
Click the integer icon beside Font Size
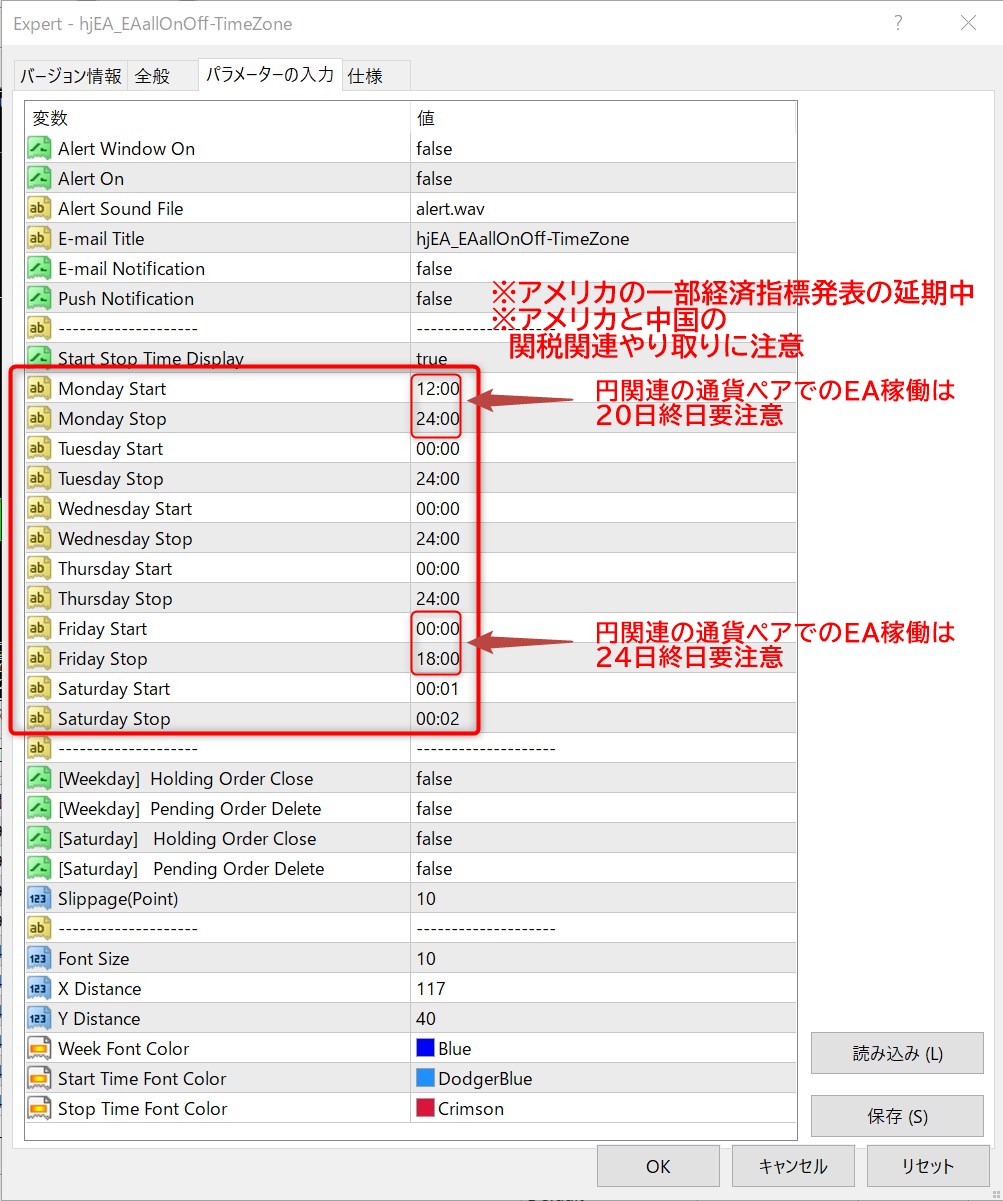39,959
